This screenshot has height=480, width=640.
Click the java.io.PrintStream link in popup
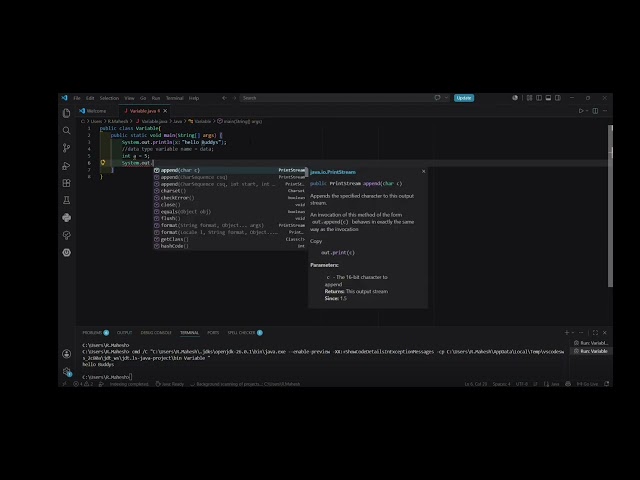[333, 172]
